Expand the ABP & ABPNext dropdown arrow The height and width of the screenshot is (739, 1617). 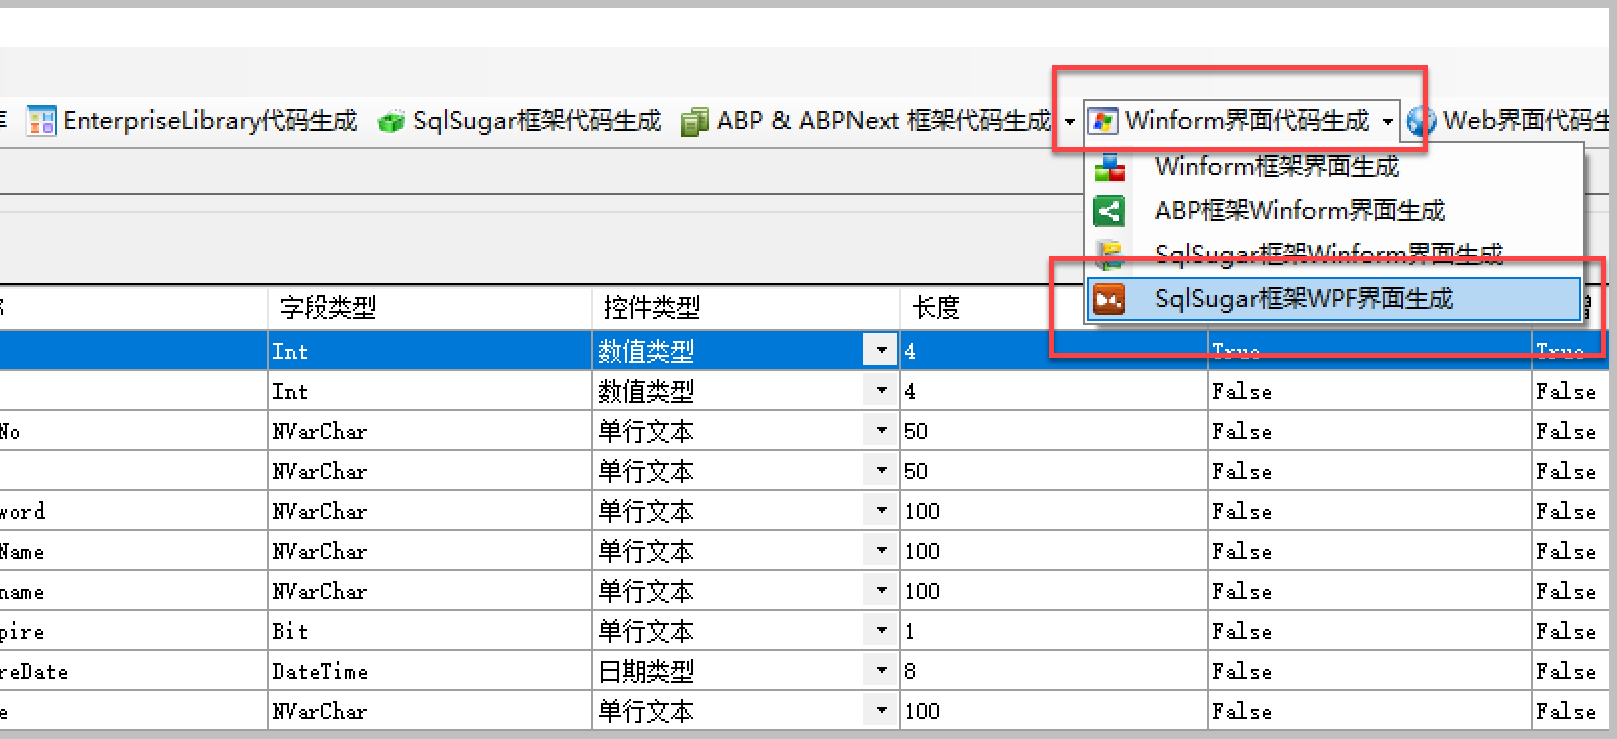[x=1069, y=122]
